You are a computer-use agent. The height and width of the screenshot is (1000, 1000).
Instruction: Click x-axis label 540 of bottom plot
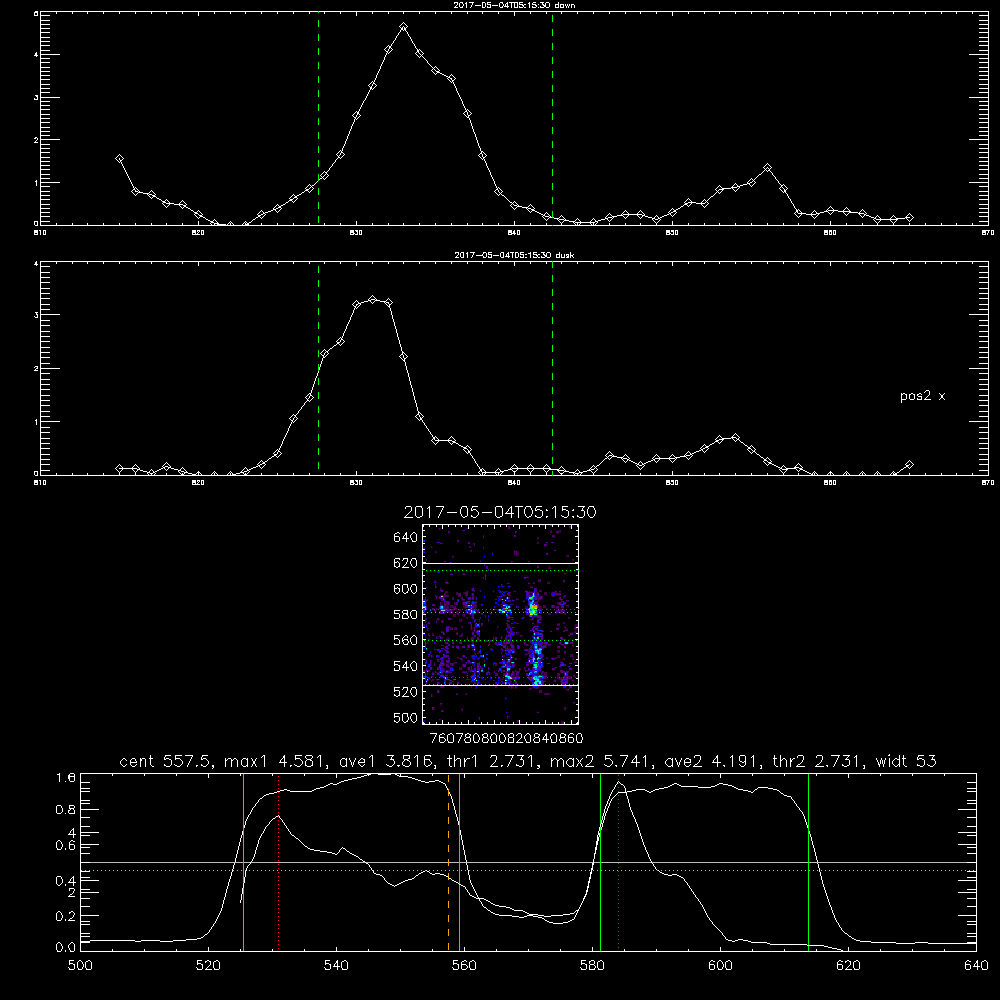tap(336, 966)
